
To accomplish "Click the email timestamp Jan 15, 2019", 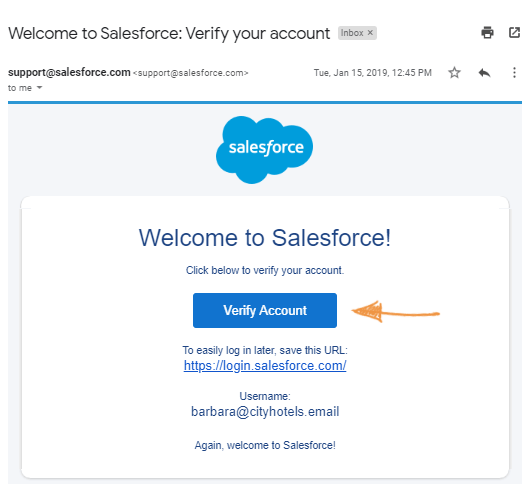I will tap(373, 73).
